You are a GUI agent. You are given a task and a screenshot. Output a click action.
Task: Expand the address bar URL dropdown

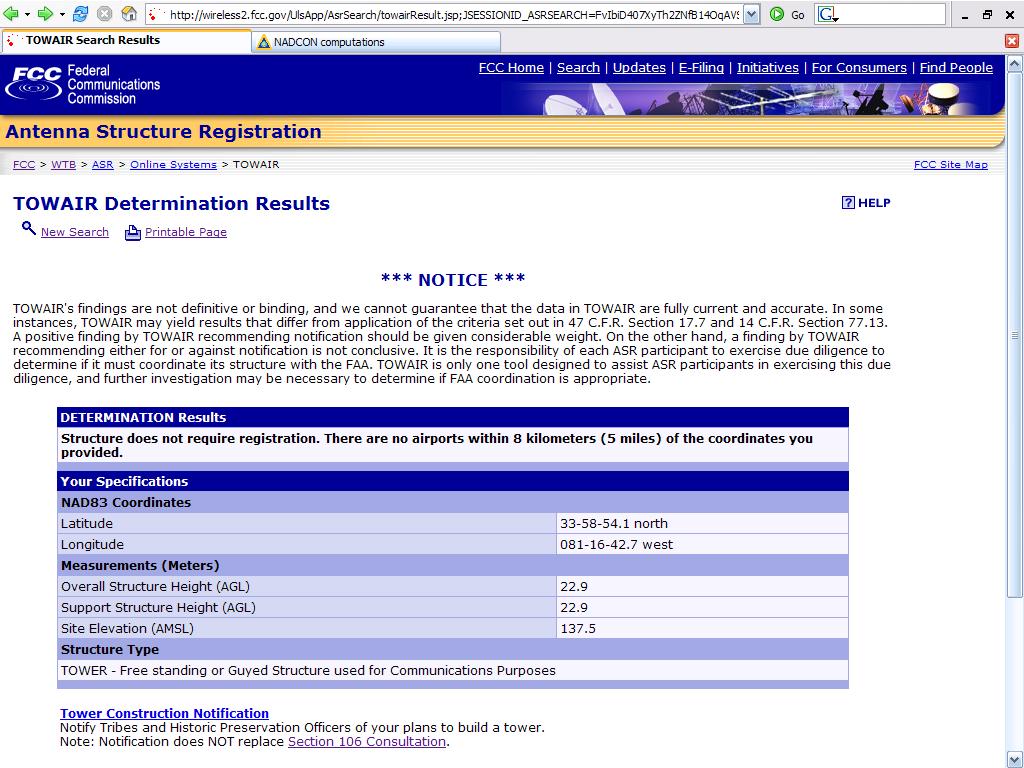point(752,14)
